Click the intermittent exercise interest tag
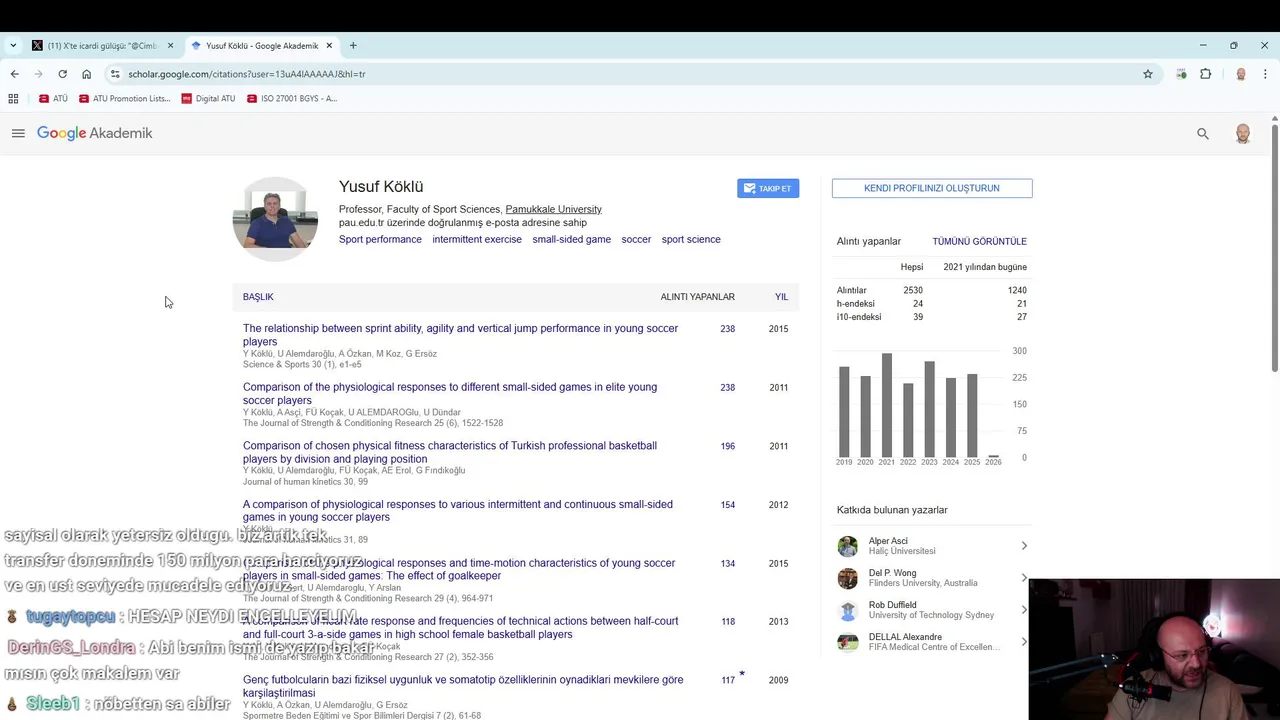1280x720 pixels. click(x=477, y=240)
